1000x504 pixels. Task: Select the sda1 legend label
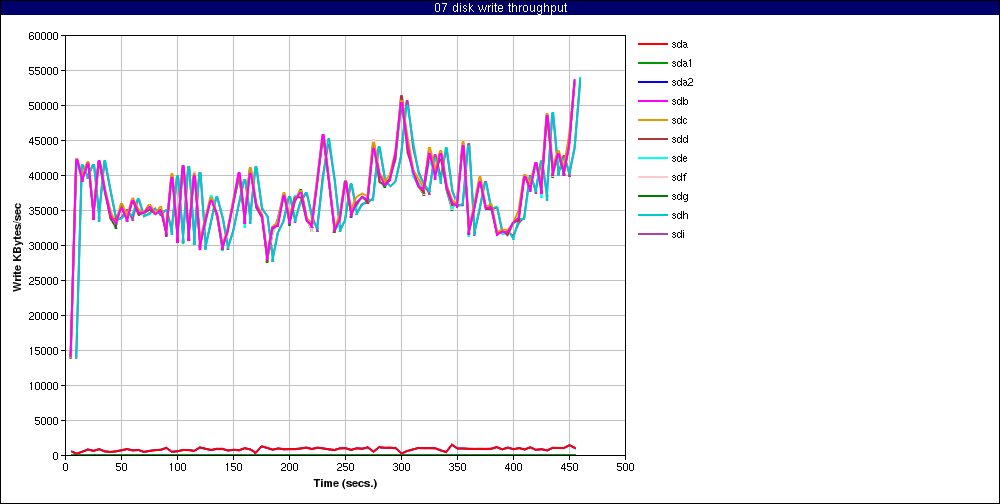[x=682, y=63]
